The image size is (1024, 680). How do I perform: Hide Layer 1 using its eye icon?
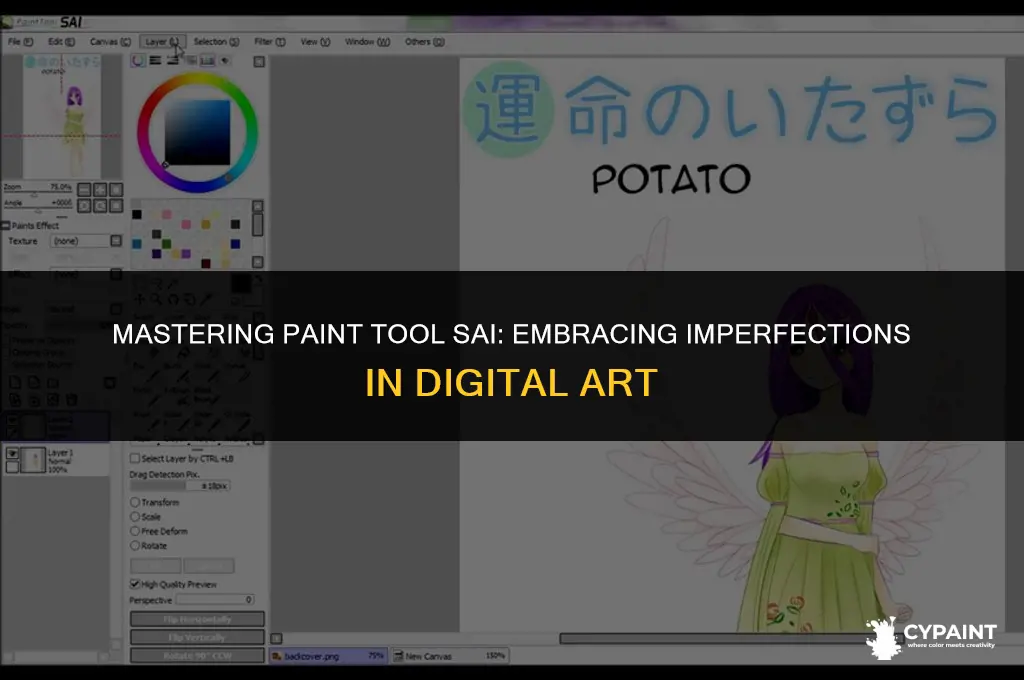tap(12, 453)
